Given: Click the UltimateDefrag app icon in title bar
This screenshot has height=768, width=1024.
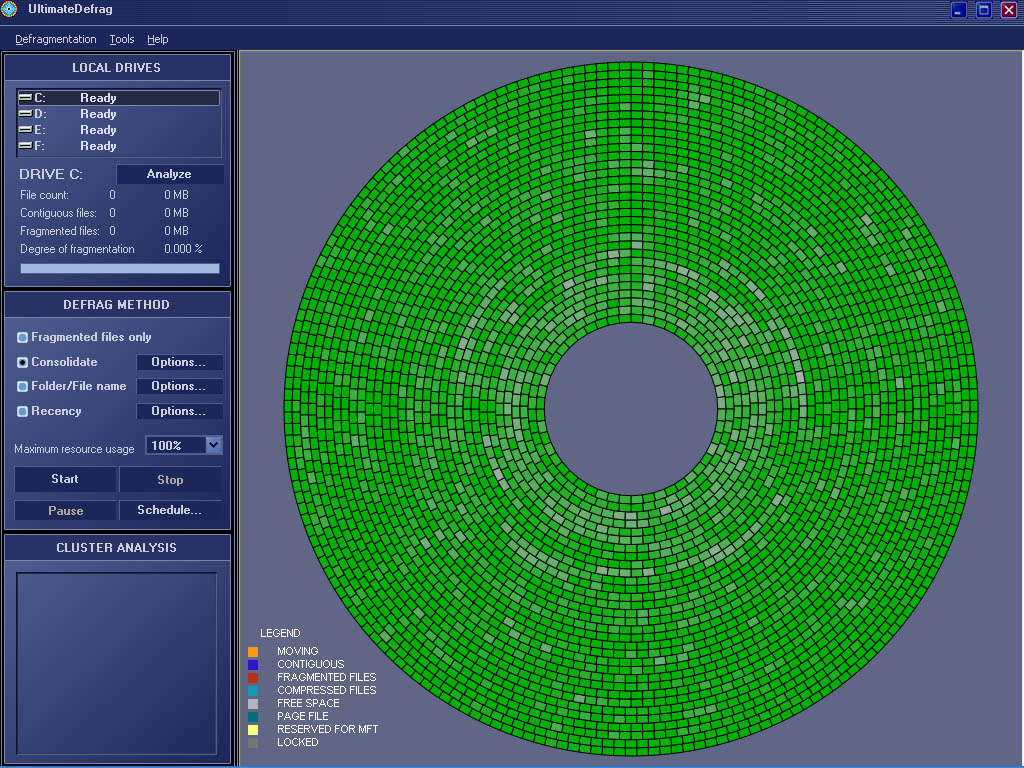Looking at the screenshot, I should click(x=9, y=10).
